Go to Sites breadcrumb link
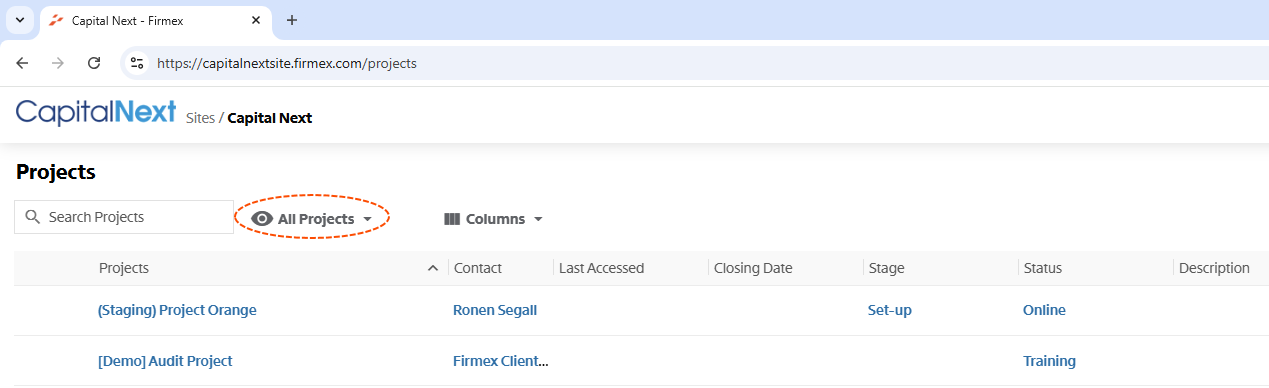Image resolution: width=1269 pixels, height=388 pixels. point(200,118)
